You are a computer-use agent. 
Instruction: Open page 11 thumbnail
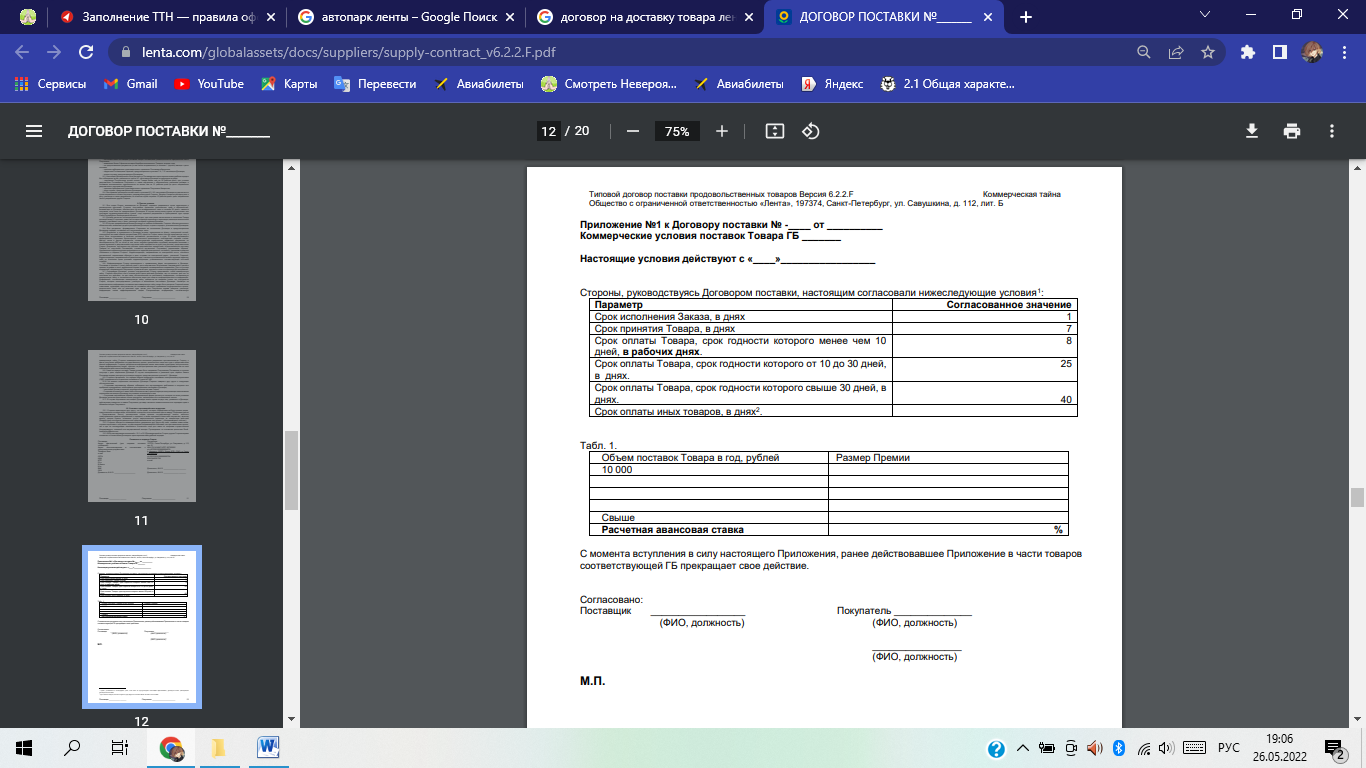[141, 426]
